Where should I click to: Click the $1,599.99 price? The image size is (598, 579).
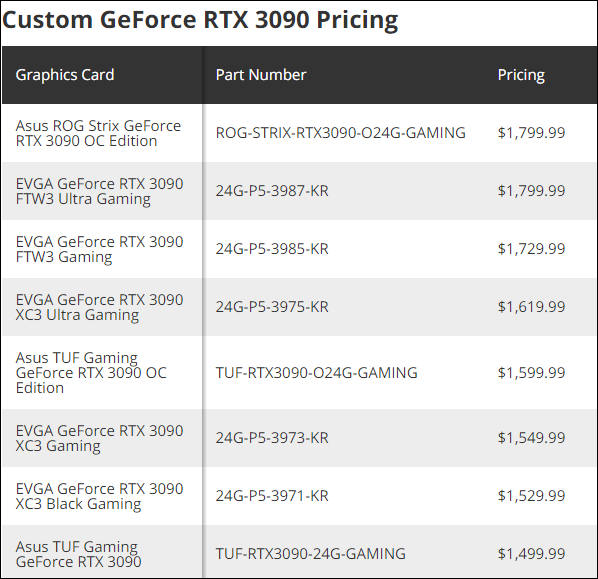(531, 373)
